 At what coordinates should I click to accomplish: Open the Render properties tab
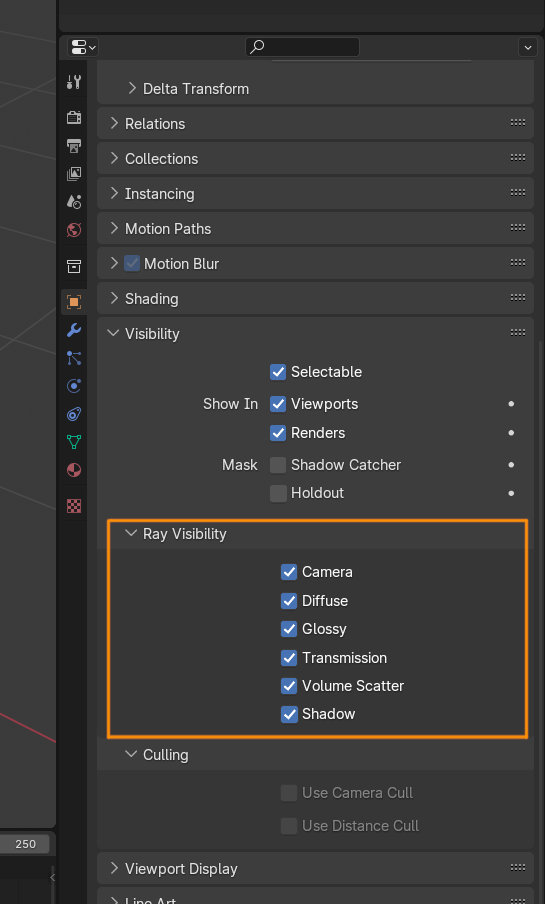(x=74, y=118)
